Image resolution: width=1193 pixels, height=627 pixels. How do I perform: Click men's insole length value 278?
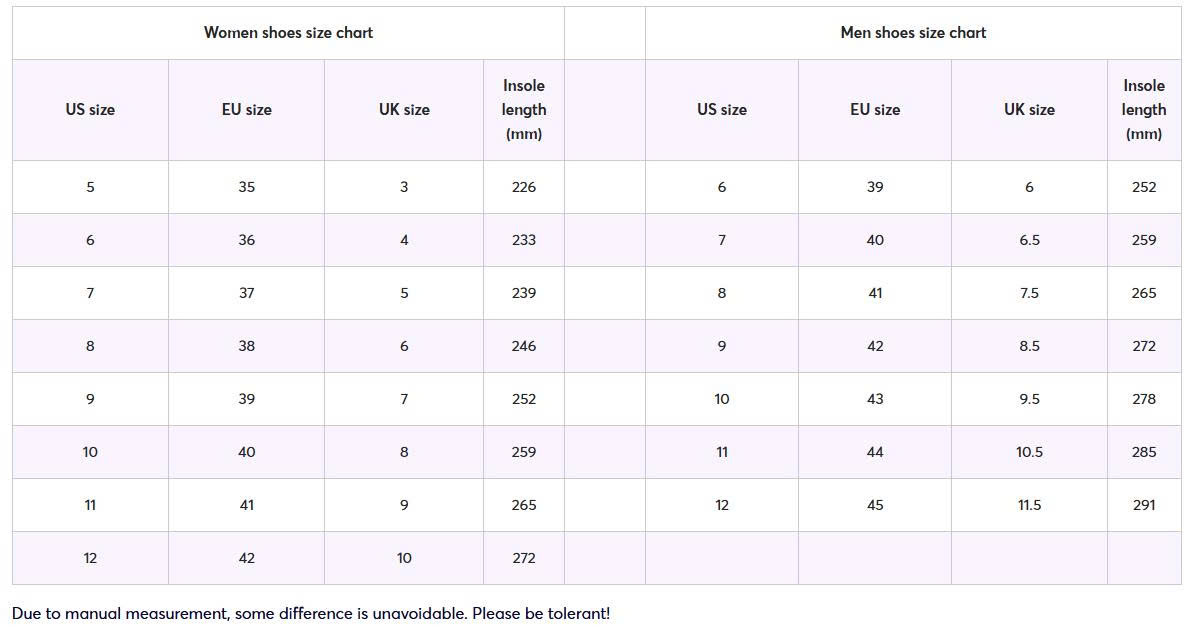coord(1144,399)
